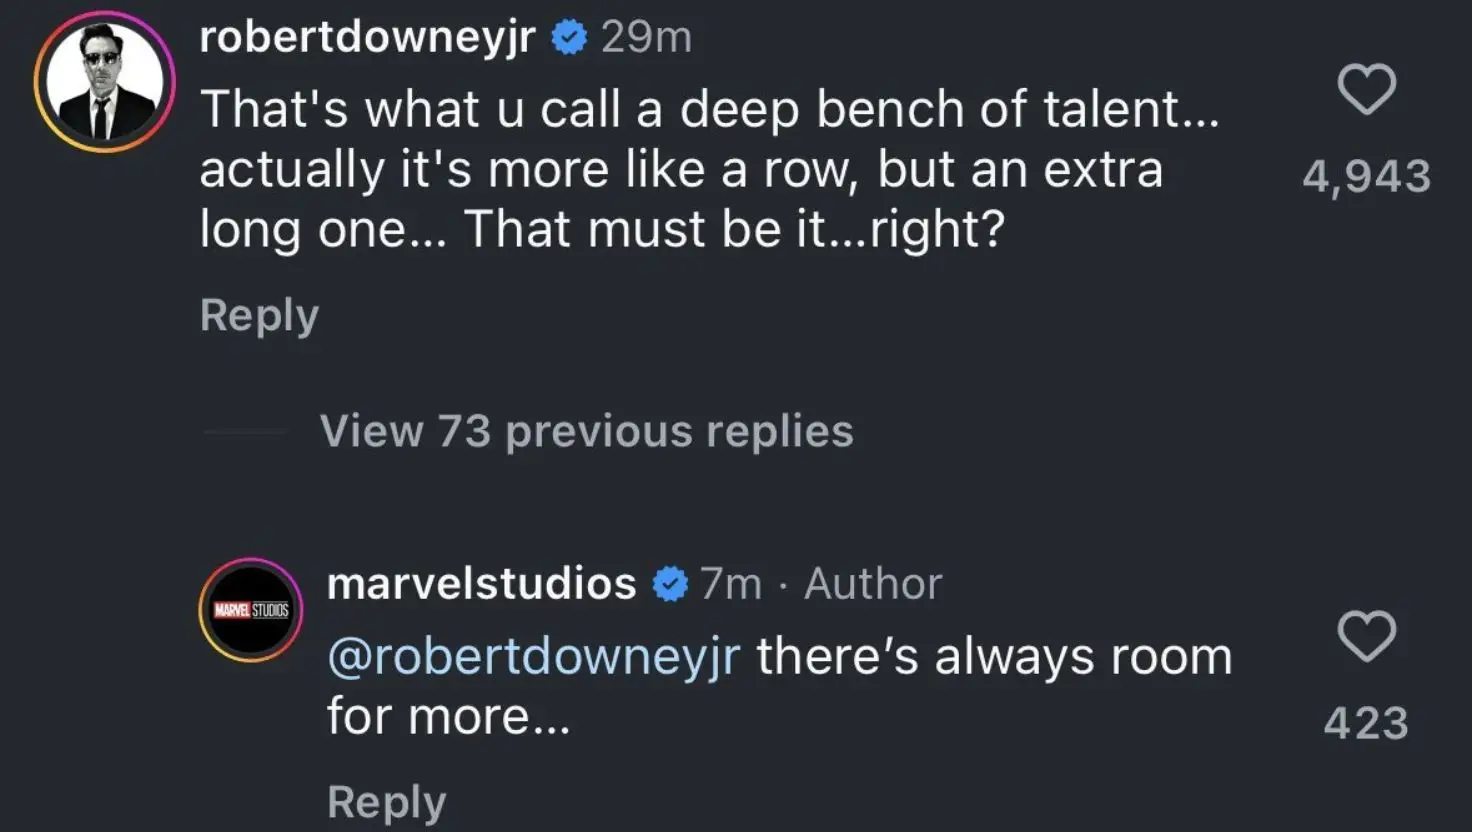This screenshot has height=832, width=1472.
Task: Open marvelstudios' username
Action: [484, 583]
